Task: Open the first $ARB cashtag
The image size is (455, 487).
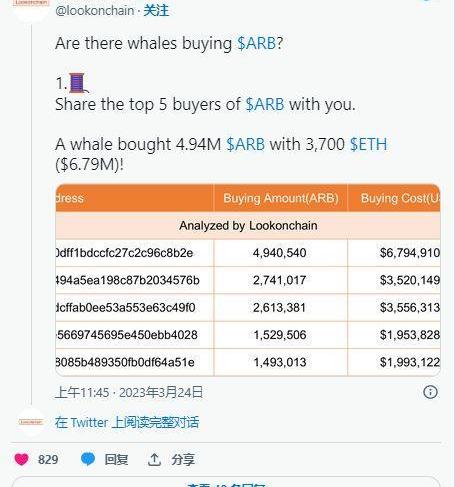Action: pyautogui.click(x=256, y=43)
